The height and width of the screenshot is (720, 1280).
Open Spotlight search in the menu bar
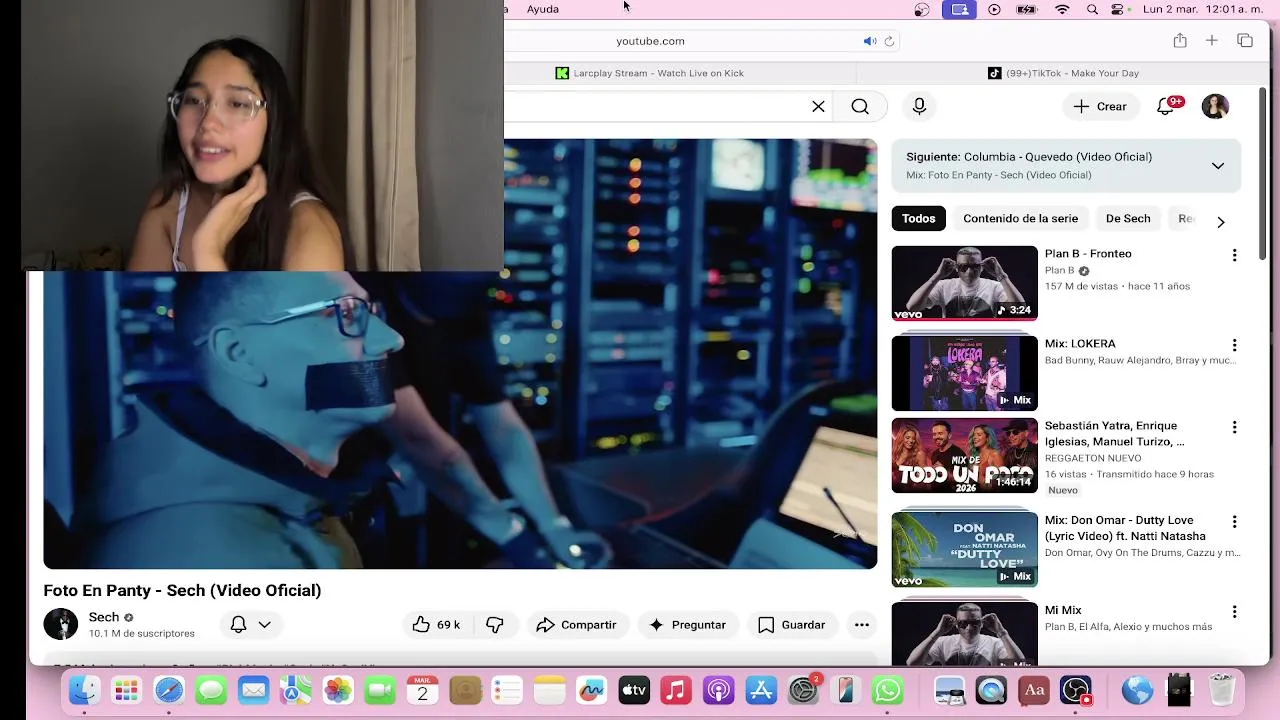(1092, 9)
